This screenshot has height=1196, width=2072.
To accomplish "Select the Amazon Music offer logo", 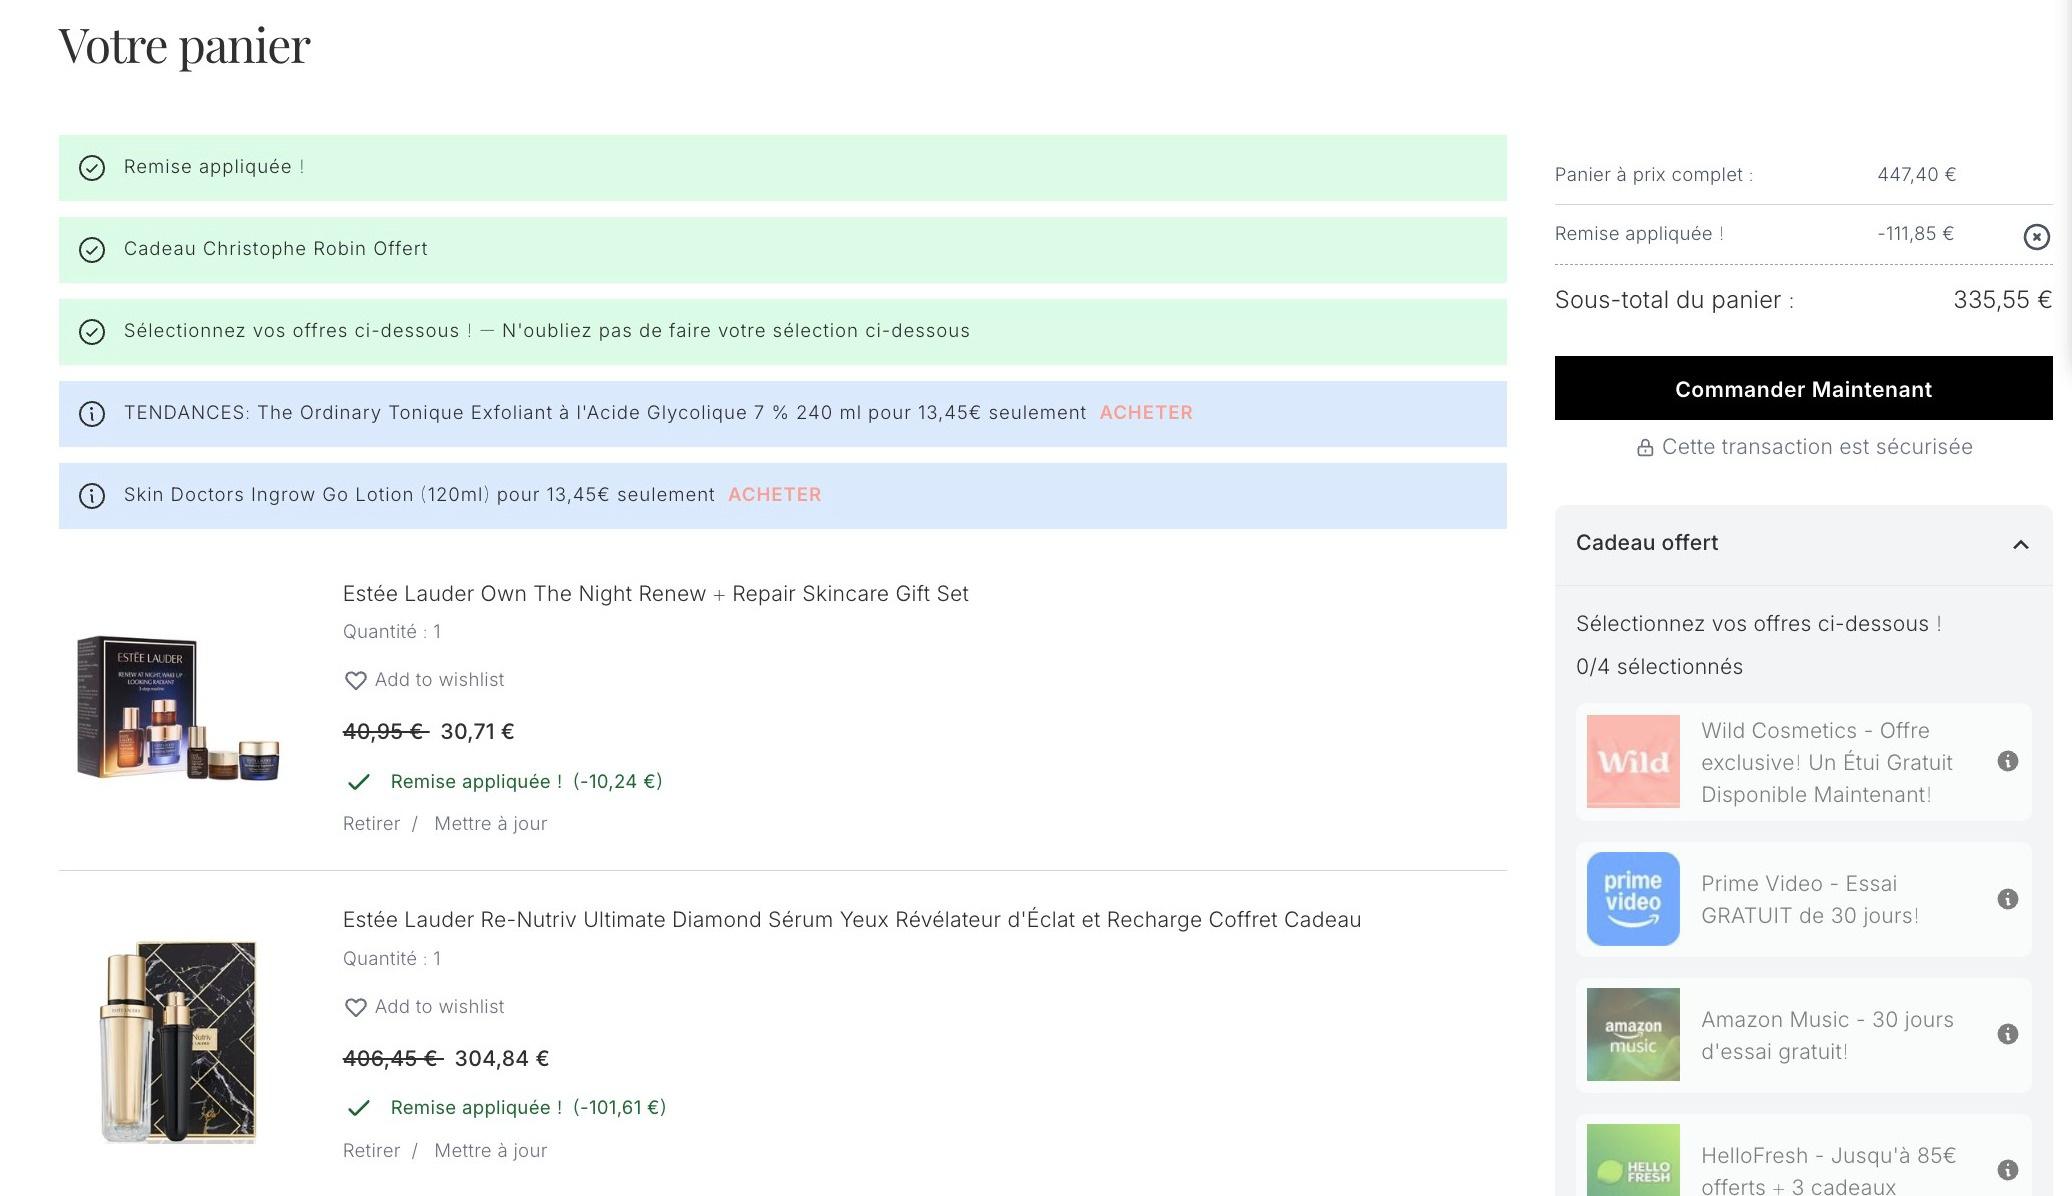I will pyautogui.click(x=1633, y=1034).
